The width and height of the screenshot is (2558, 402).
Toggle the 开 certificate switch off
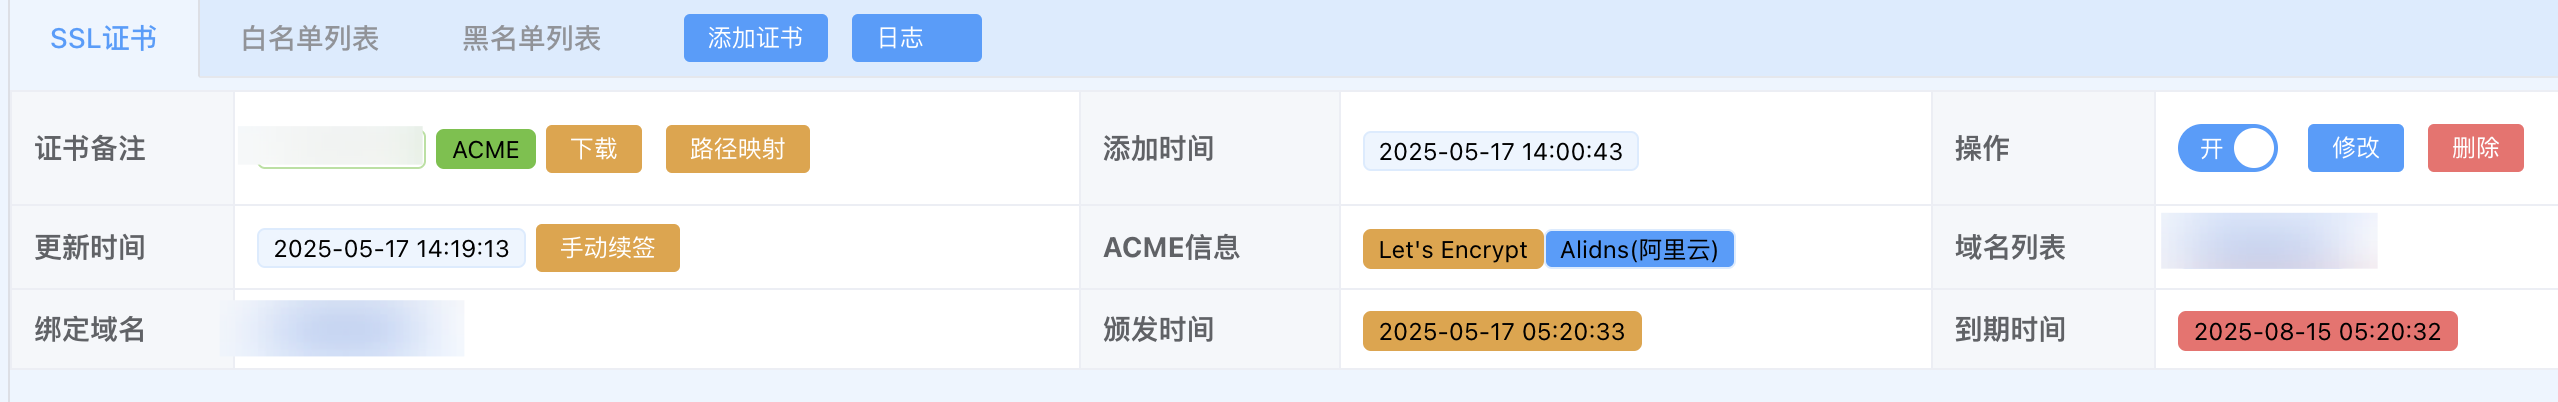click(x=2228, y=148)
